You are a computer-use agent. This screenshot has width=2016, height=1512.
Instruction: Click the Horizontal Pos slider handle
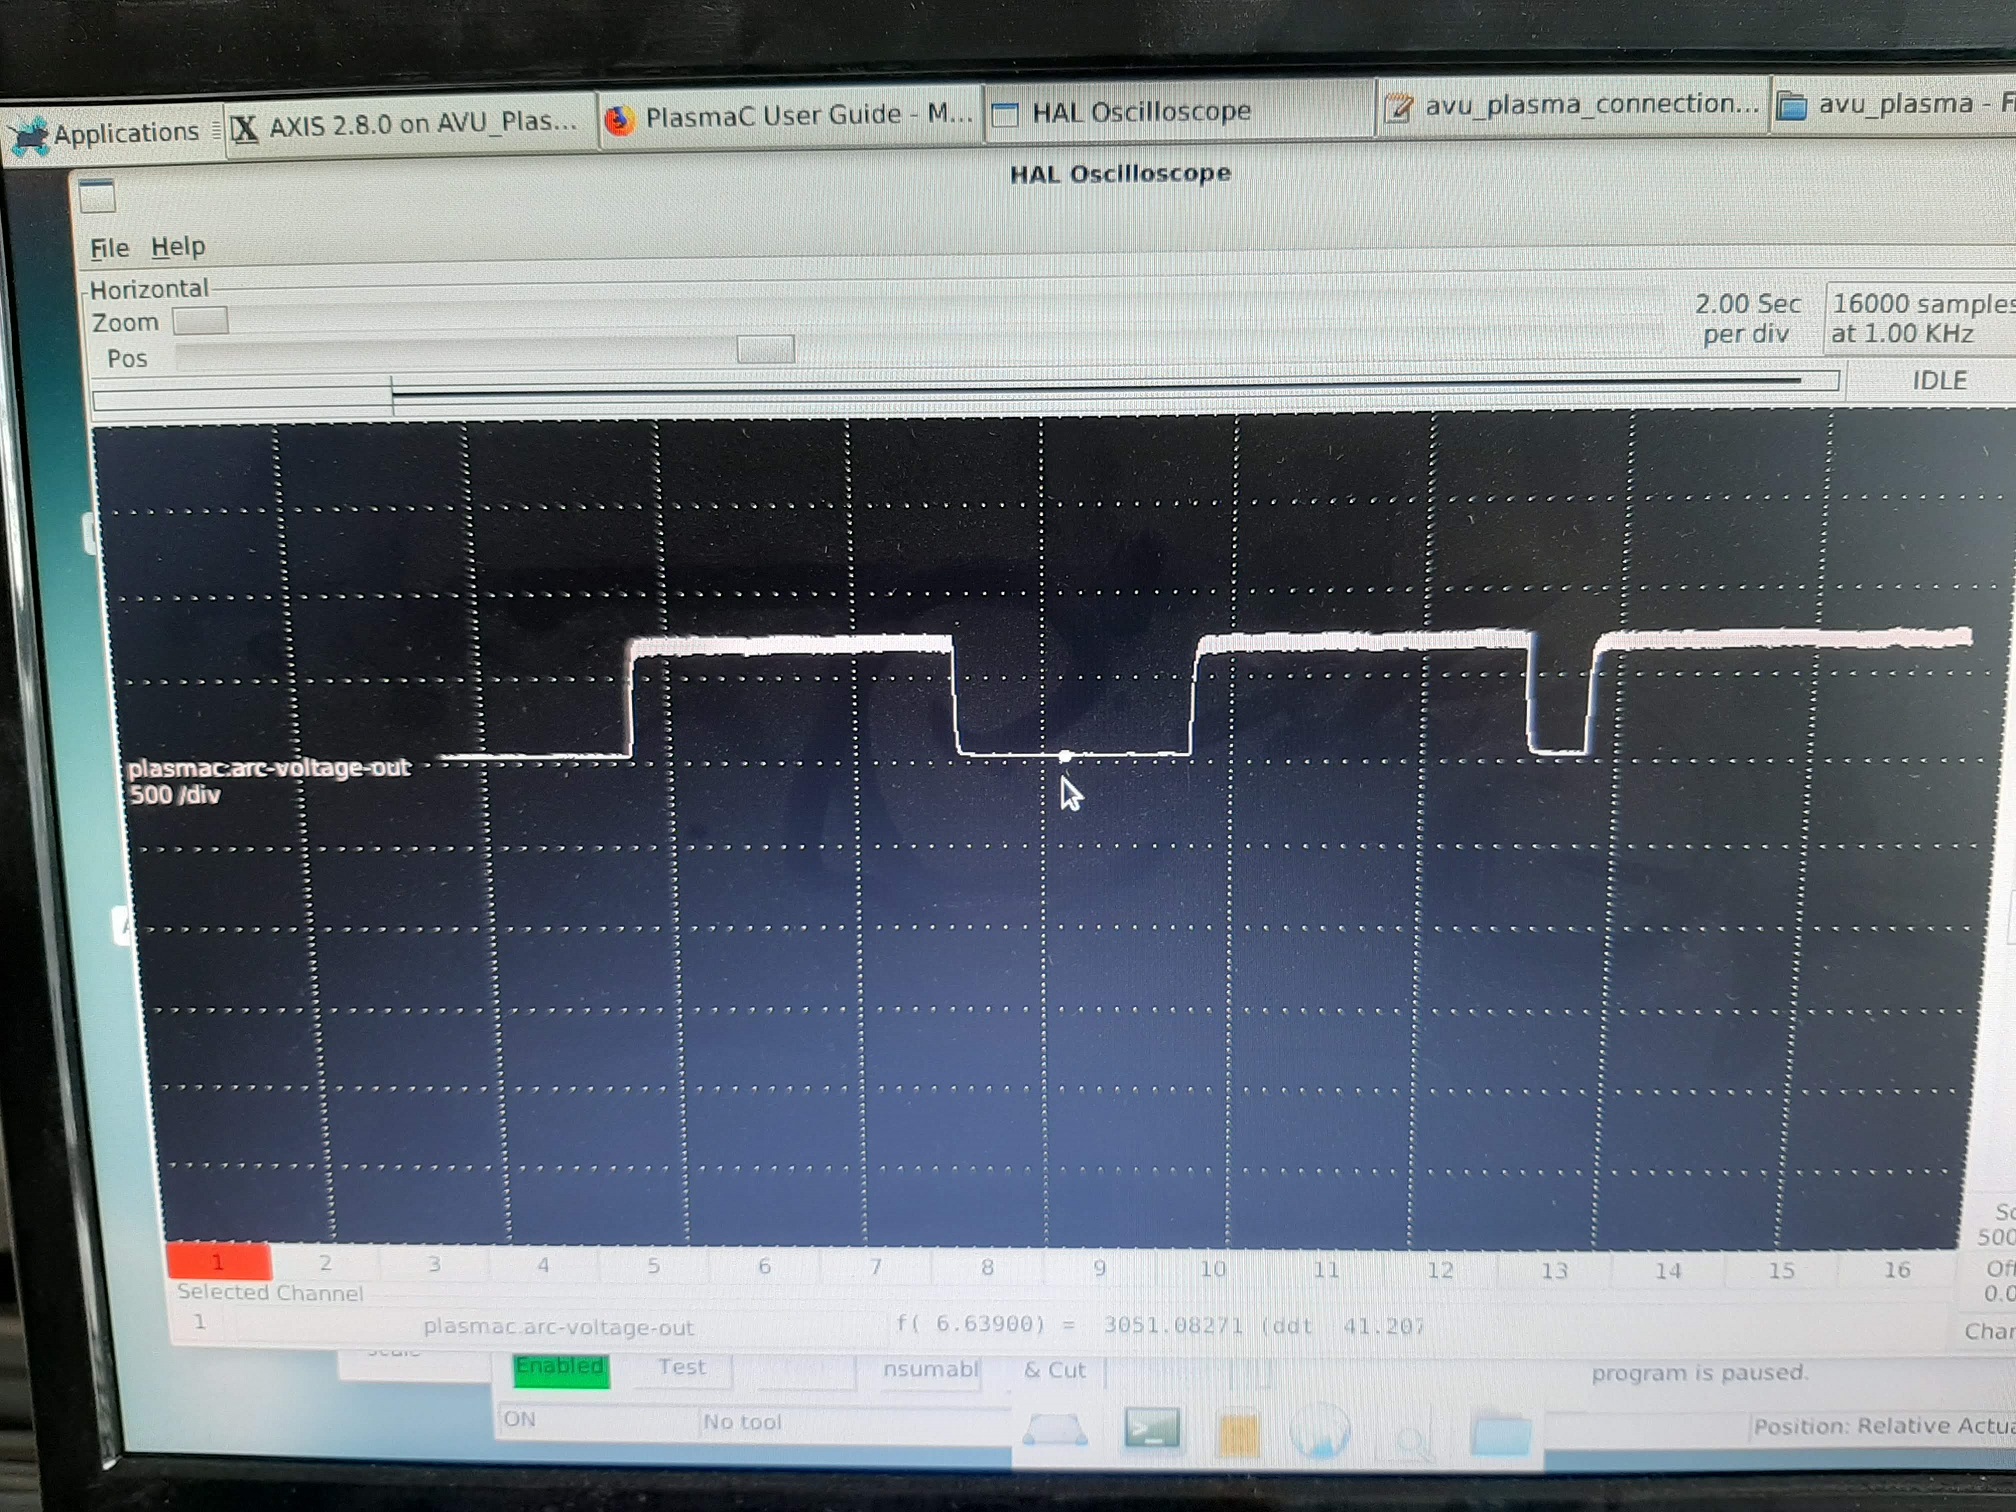point(765,348)
